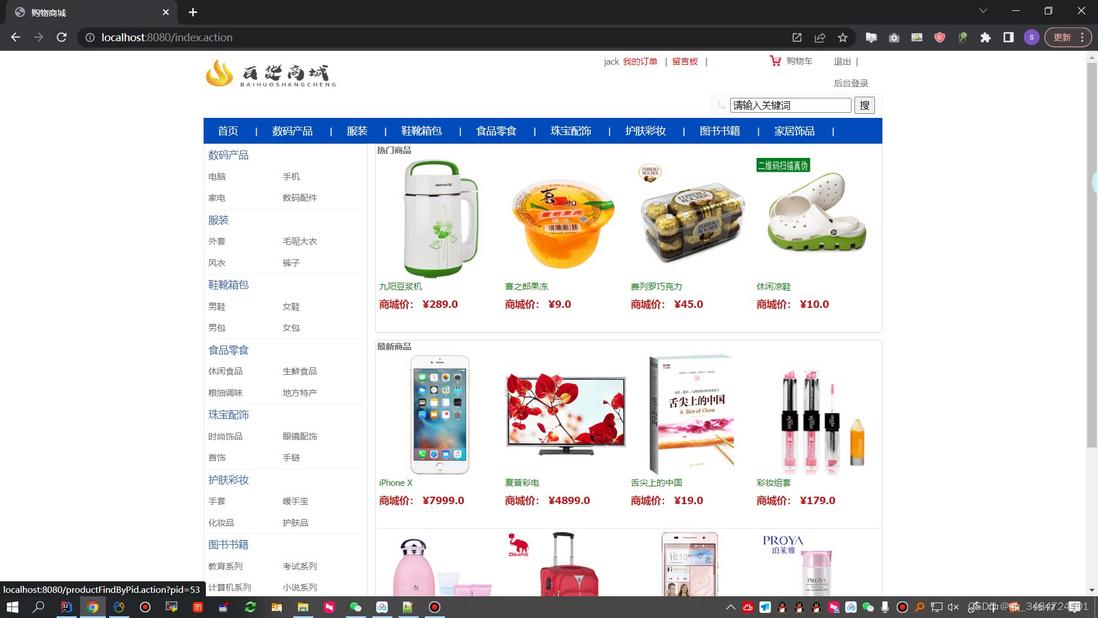Focus the 请输入关键词 search field
Viewport: 1098px width, 618px height.
pos(791,105)
